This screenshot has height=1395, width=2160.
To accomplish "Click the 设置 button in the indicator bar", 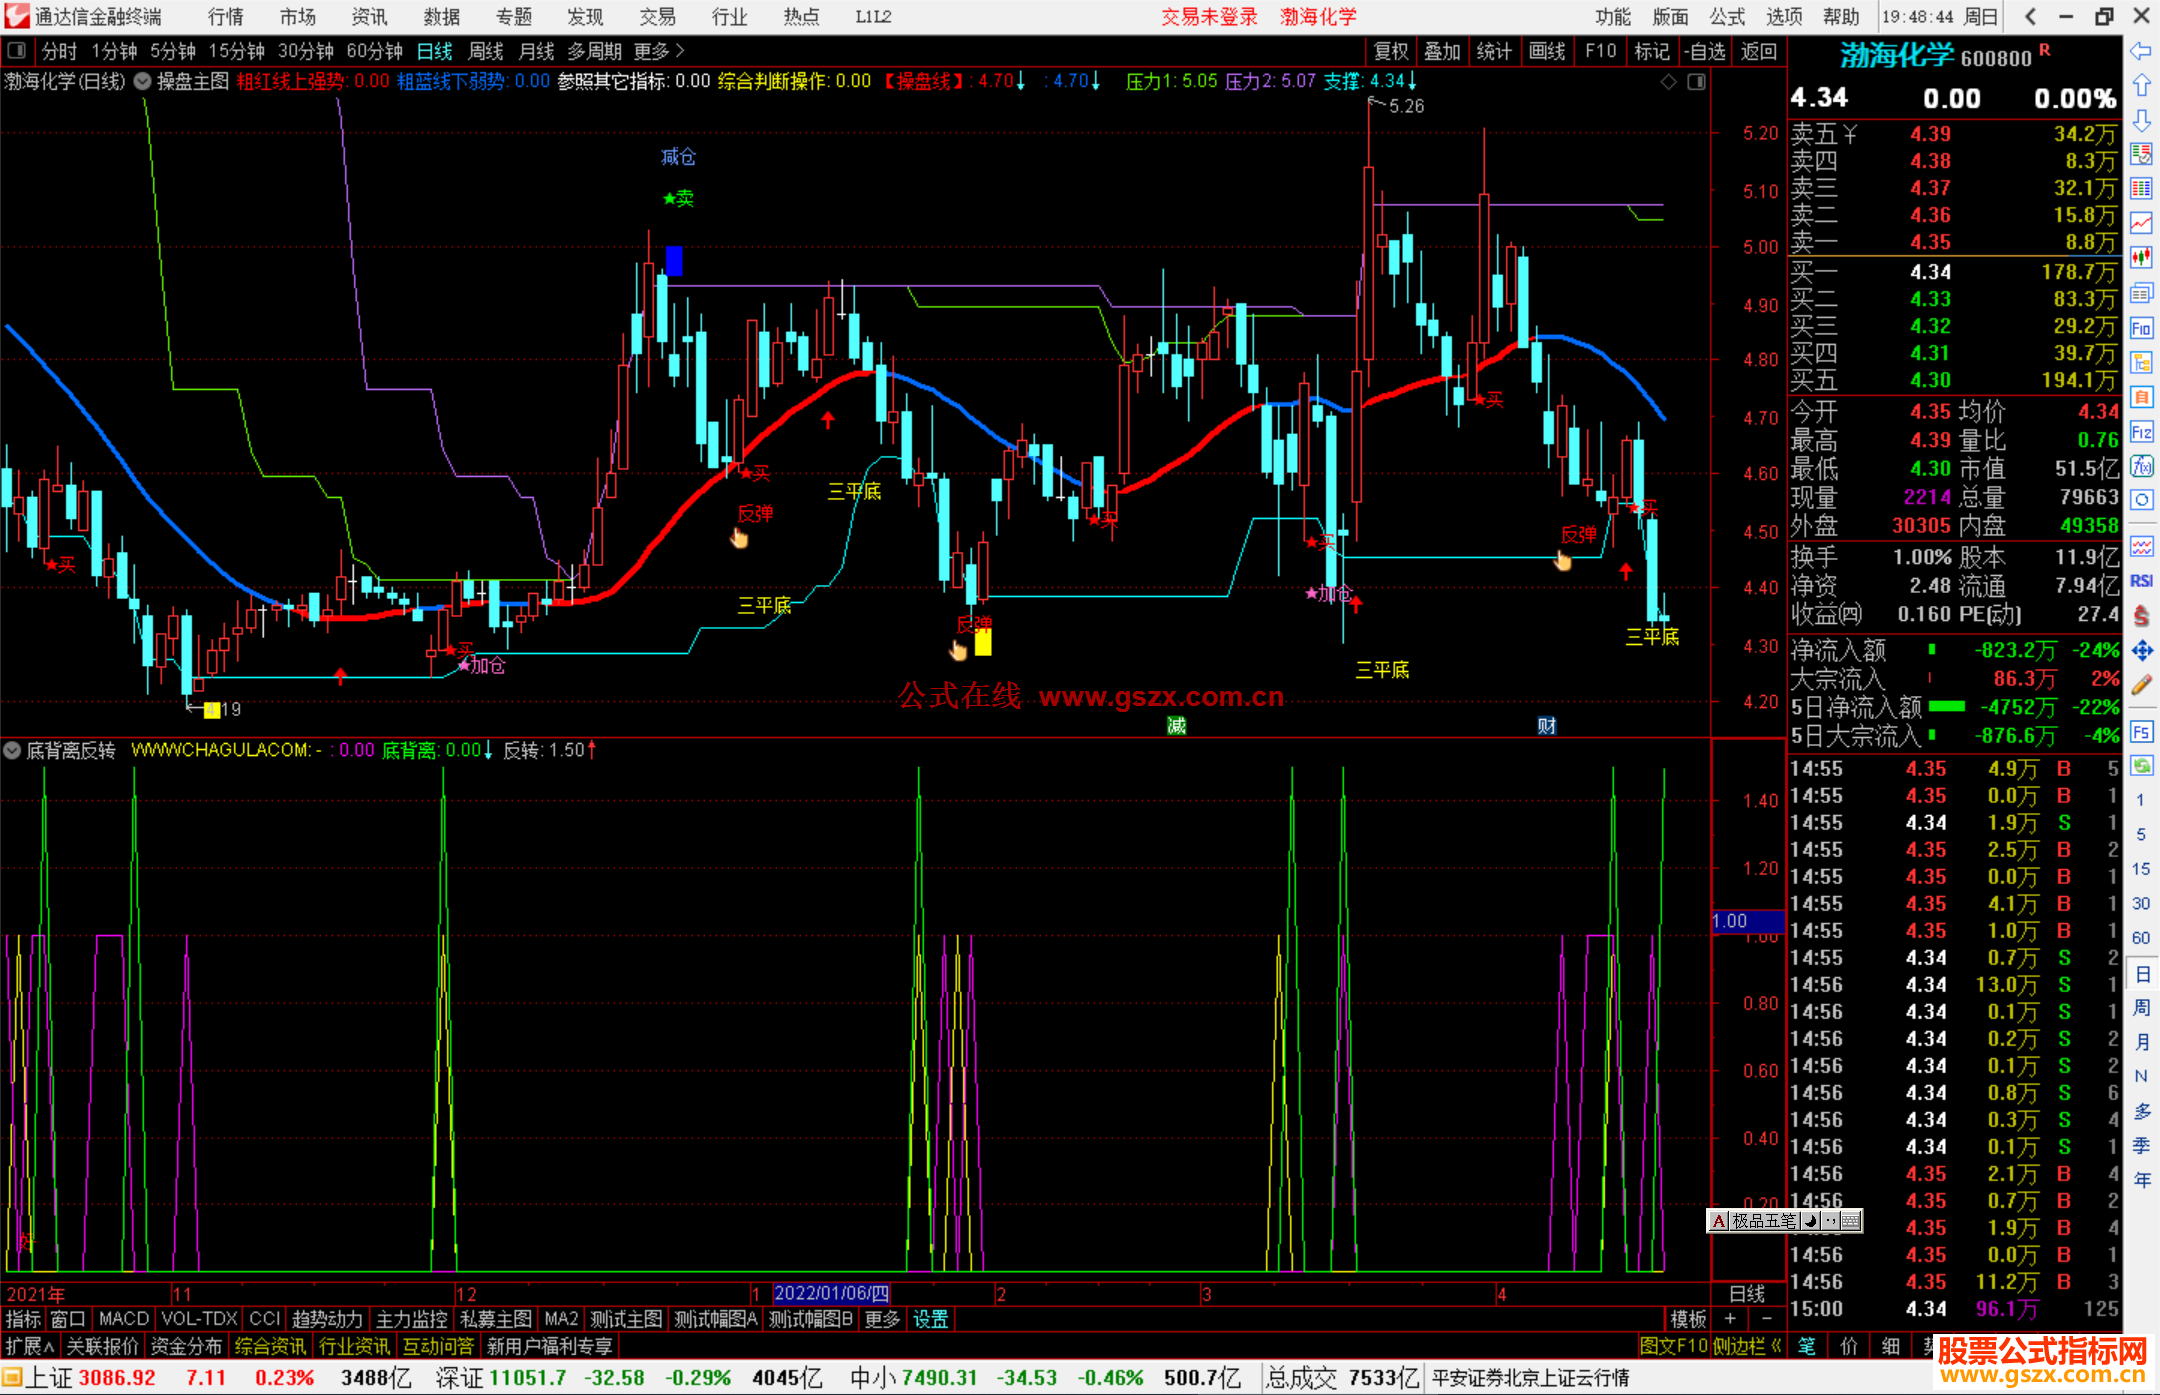I will pos(931,1319).
